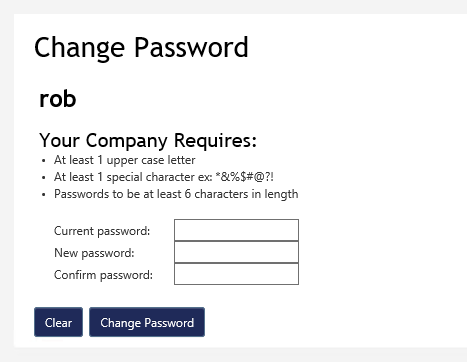Click the bullet before special character requirement
Screen dimensions: 467x362
(44, 178)
